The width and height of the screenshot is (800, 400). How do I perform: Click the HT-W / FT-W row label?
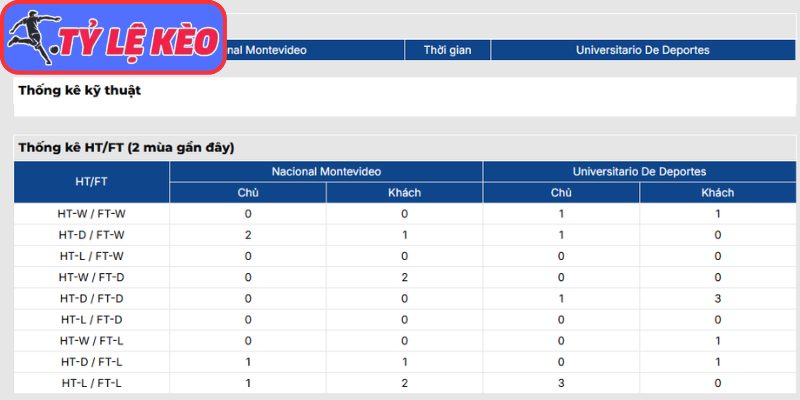coord(92,214)
